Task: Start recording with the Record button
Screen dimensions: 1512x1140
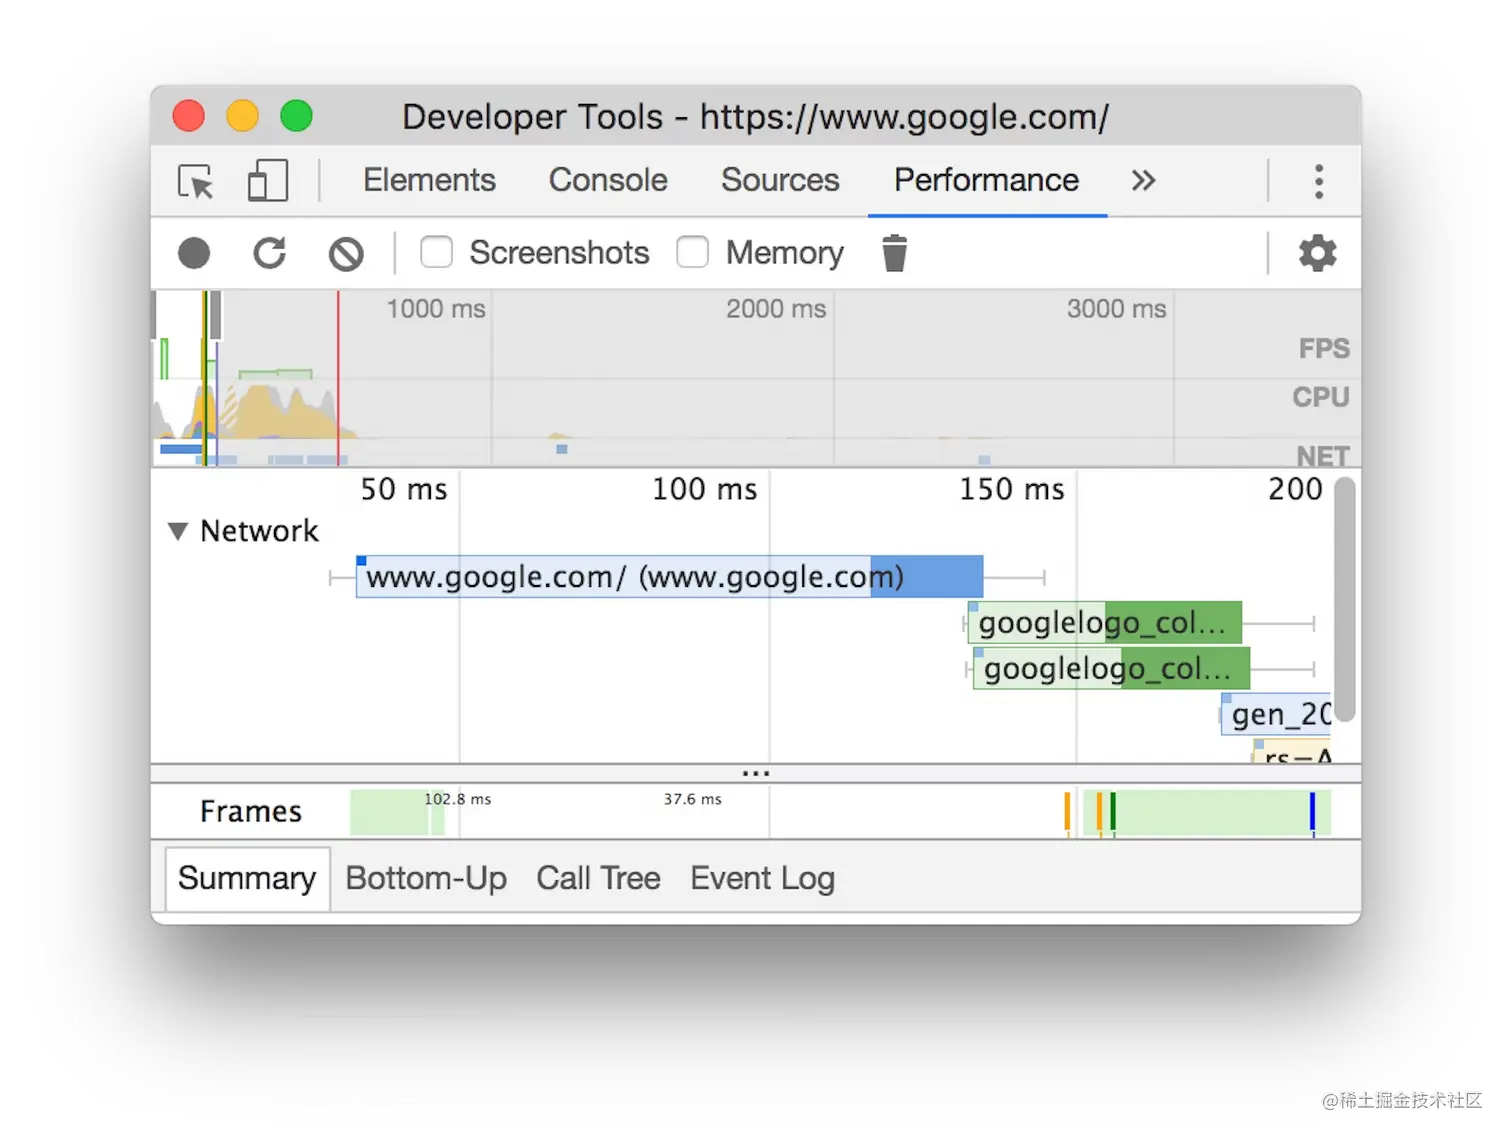Action: (194, 253)
